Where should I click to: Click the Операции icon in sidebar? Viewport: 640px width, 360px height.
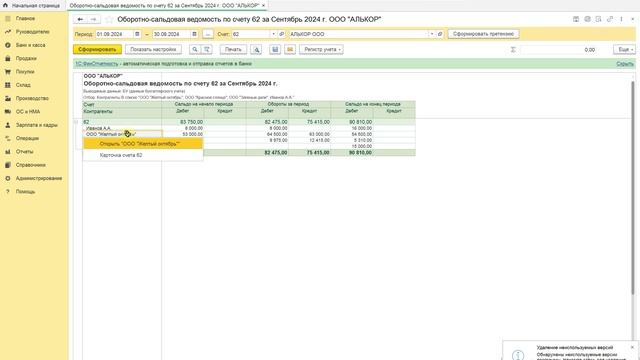pyautogui.click(x=8, y=138)
